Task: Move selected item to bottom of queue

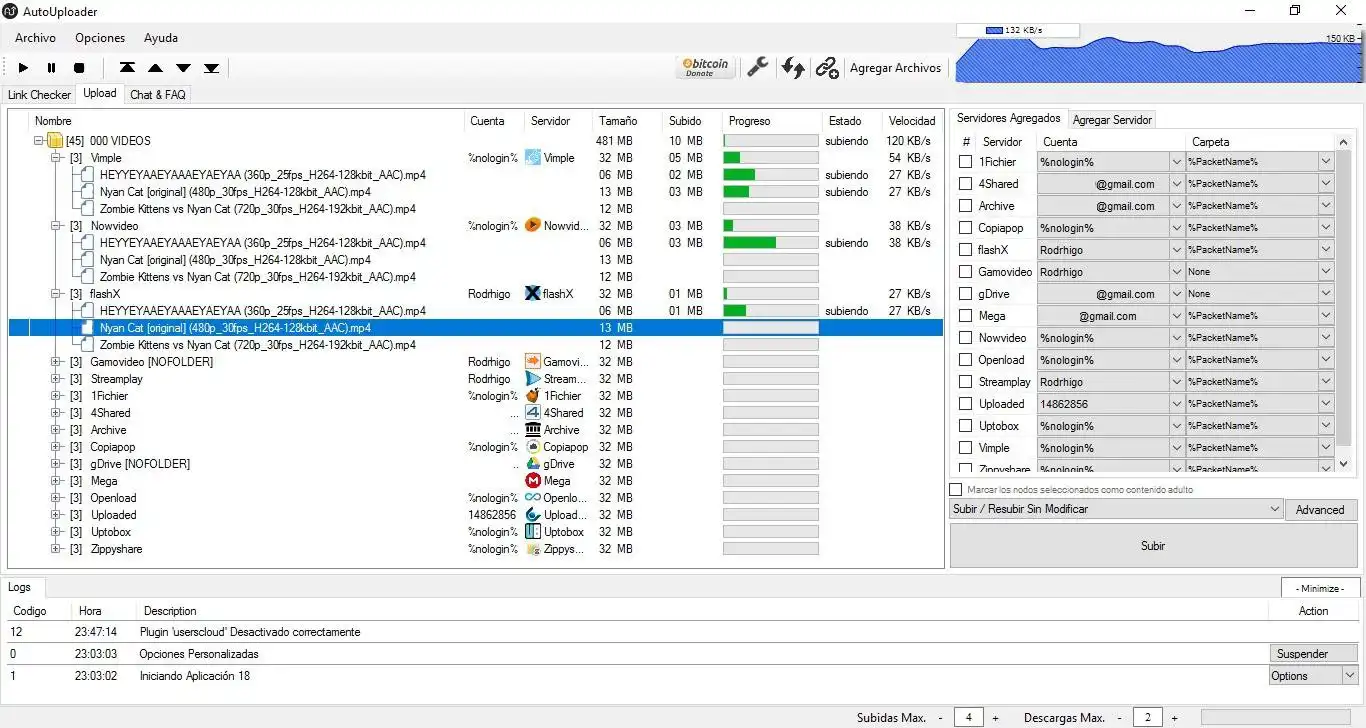Action: (x=211, y=68)
